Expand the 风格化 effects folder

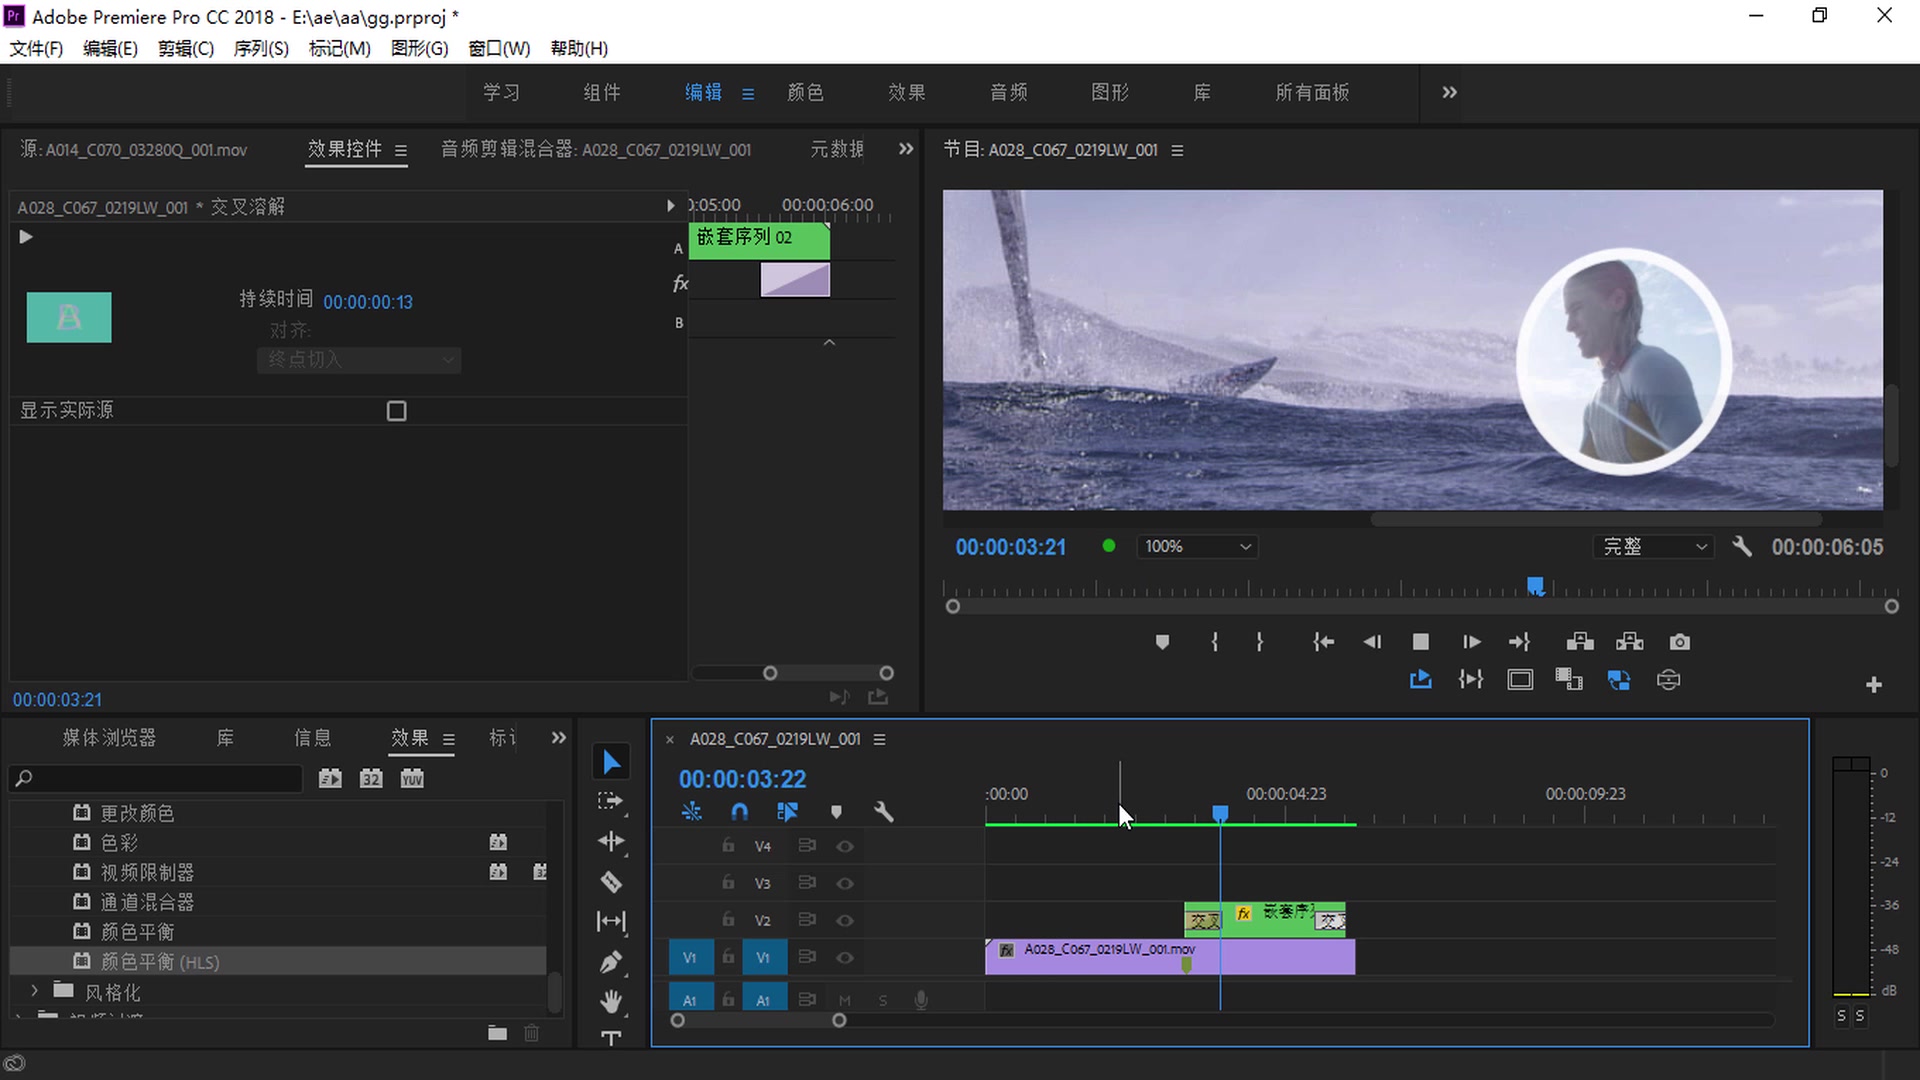35,991
